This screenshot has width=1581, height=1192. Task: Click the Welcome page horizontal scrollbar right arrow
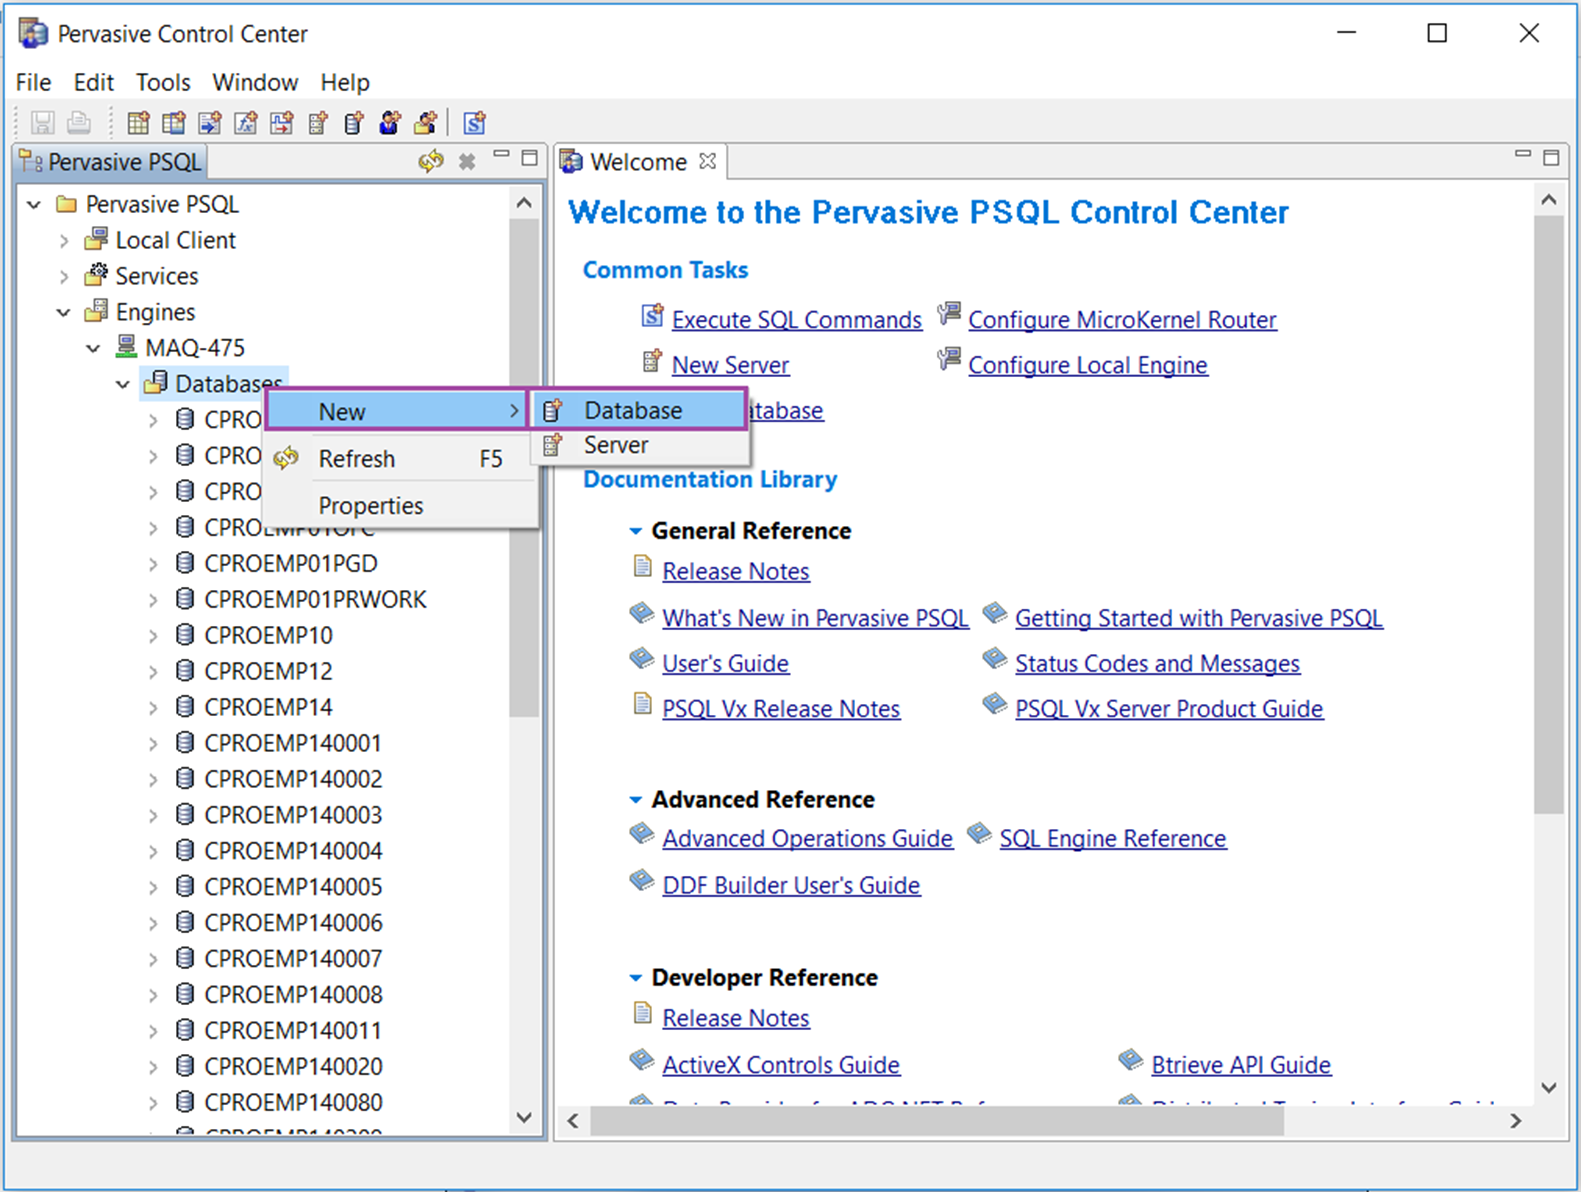click(1516, 1121)
